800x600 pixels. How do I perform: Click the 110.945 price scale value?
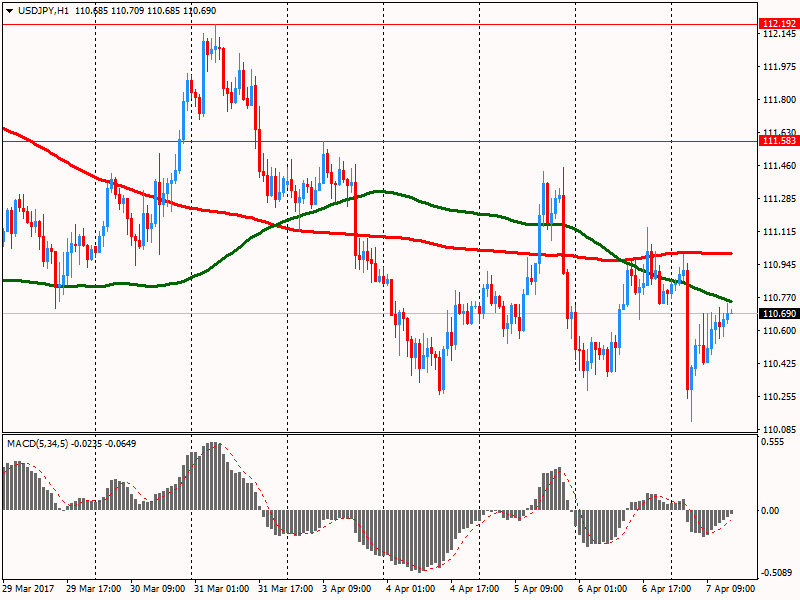point(779,265)
